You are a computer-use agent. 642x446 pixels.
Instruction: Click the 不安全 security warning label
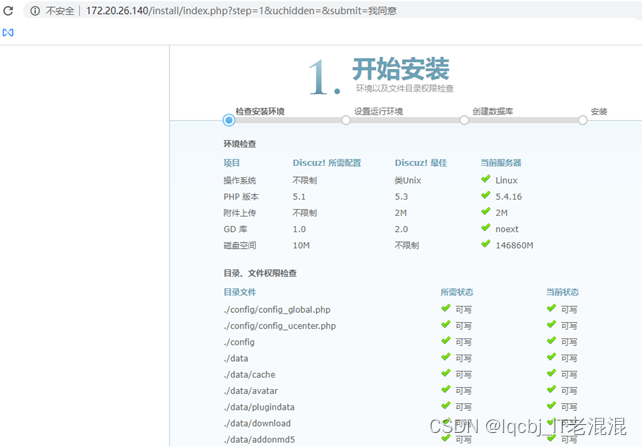(x=60, y=11)
